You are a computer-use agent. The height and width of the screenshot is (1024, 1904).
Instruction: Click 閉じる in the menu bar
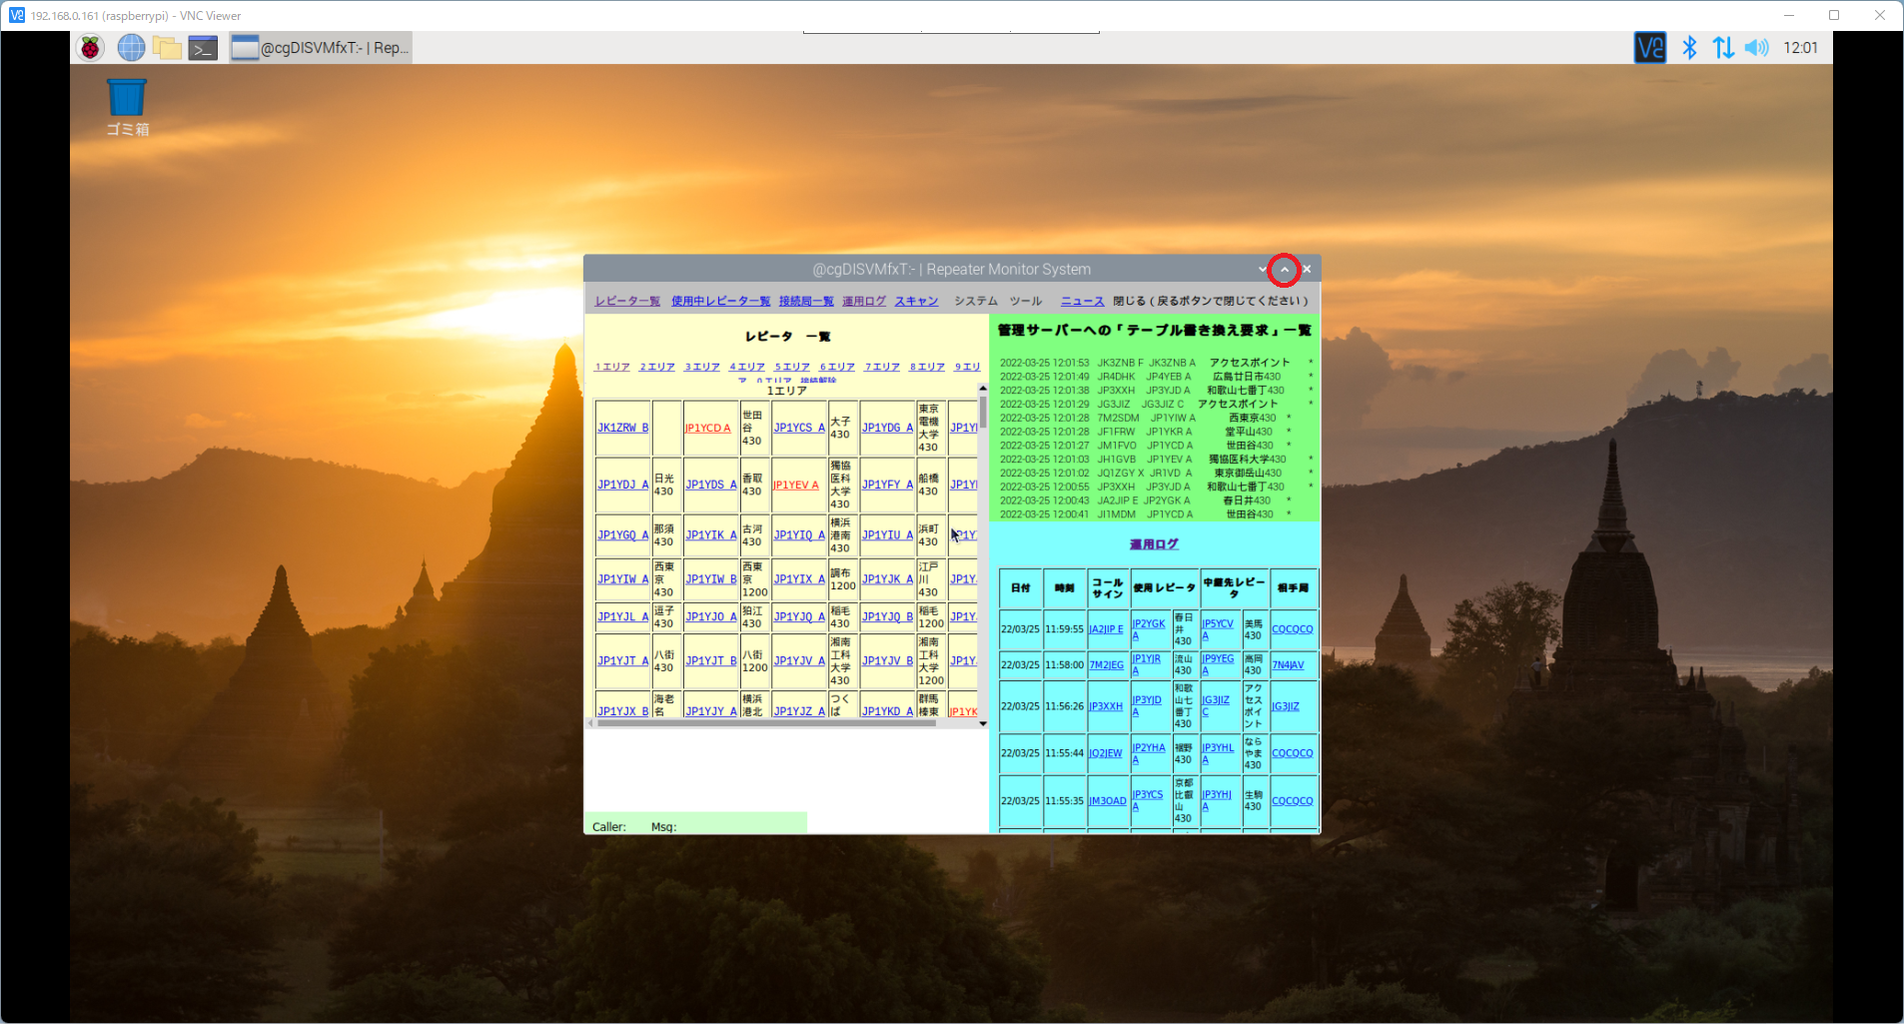click(x=1129, y=301)
